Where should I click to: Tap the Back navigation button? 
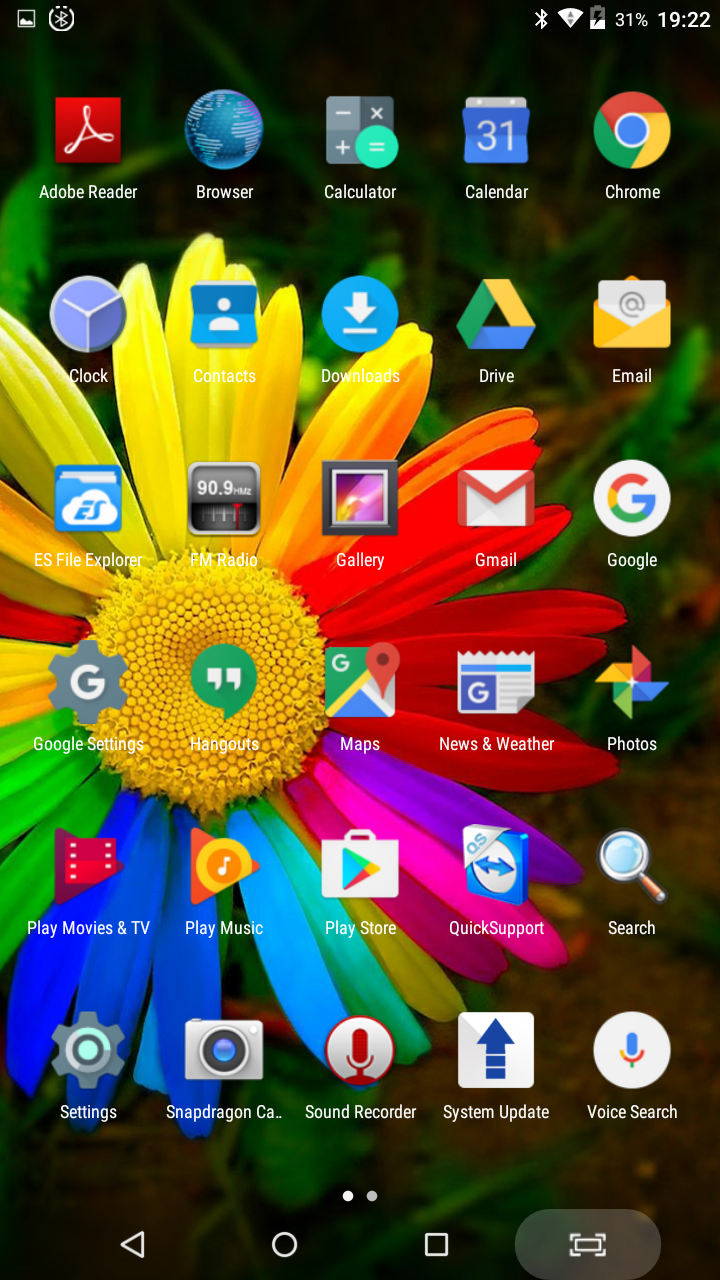132,1244
